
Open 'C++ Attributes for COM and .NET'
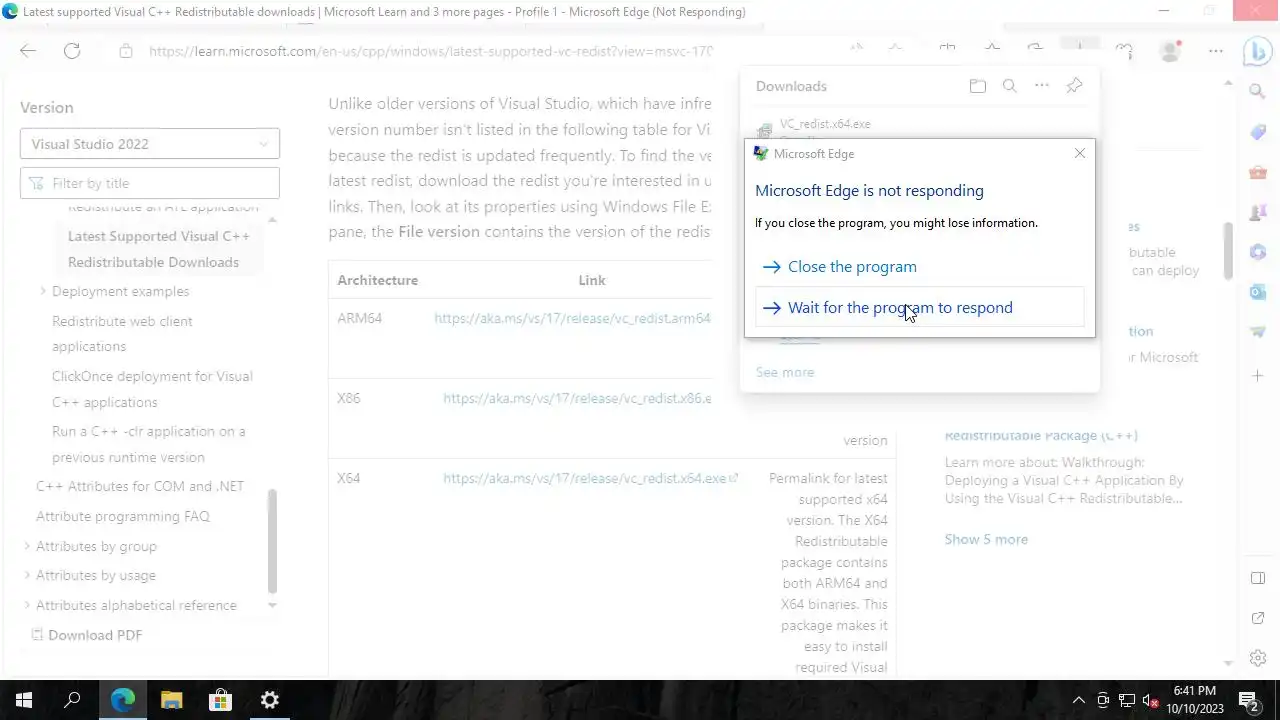coord(140,486)
